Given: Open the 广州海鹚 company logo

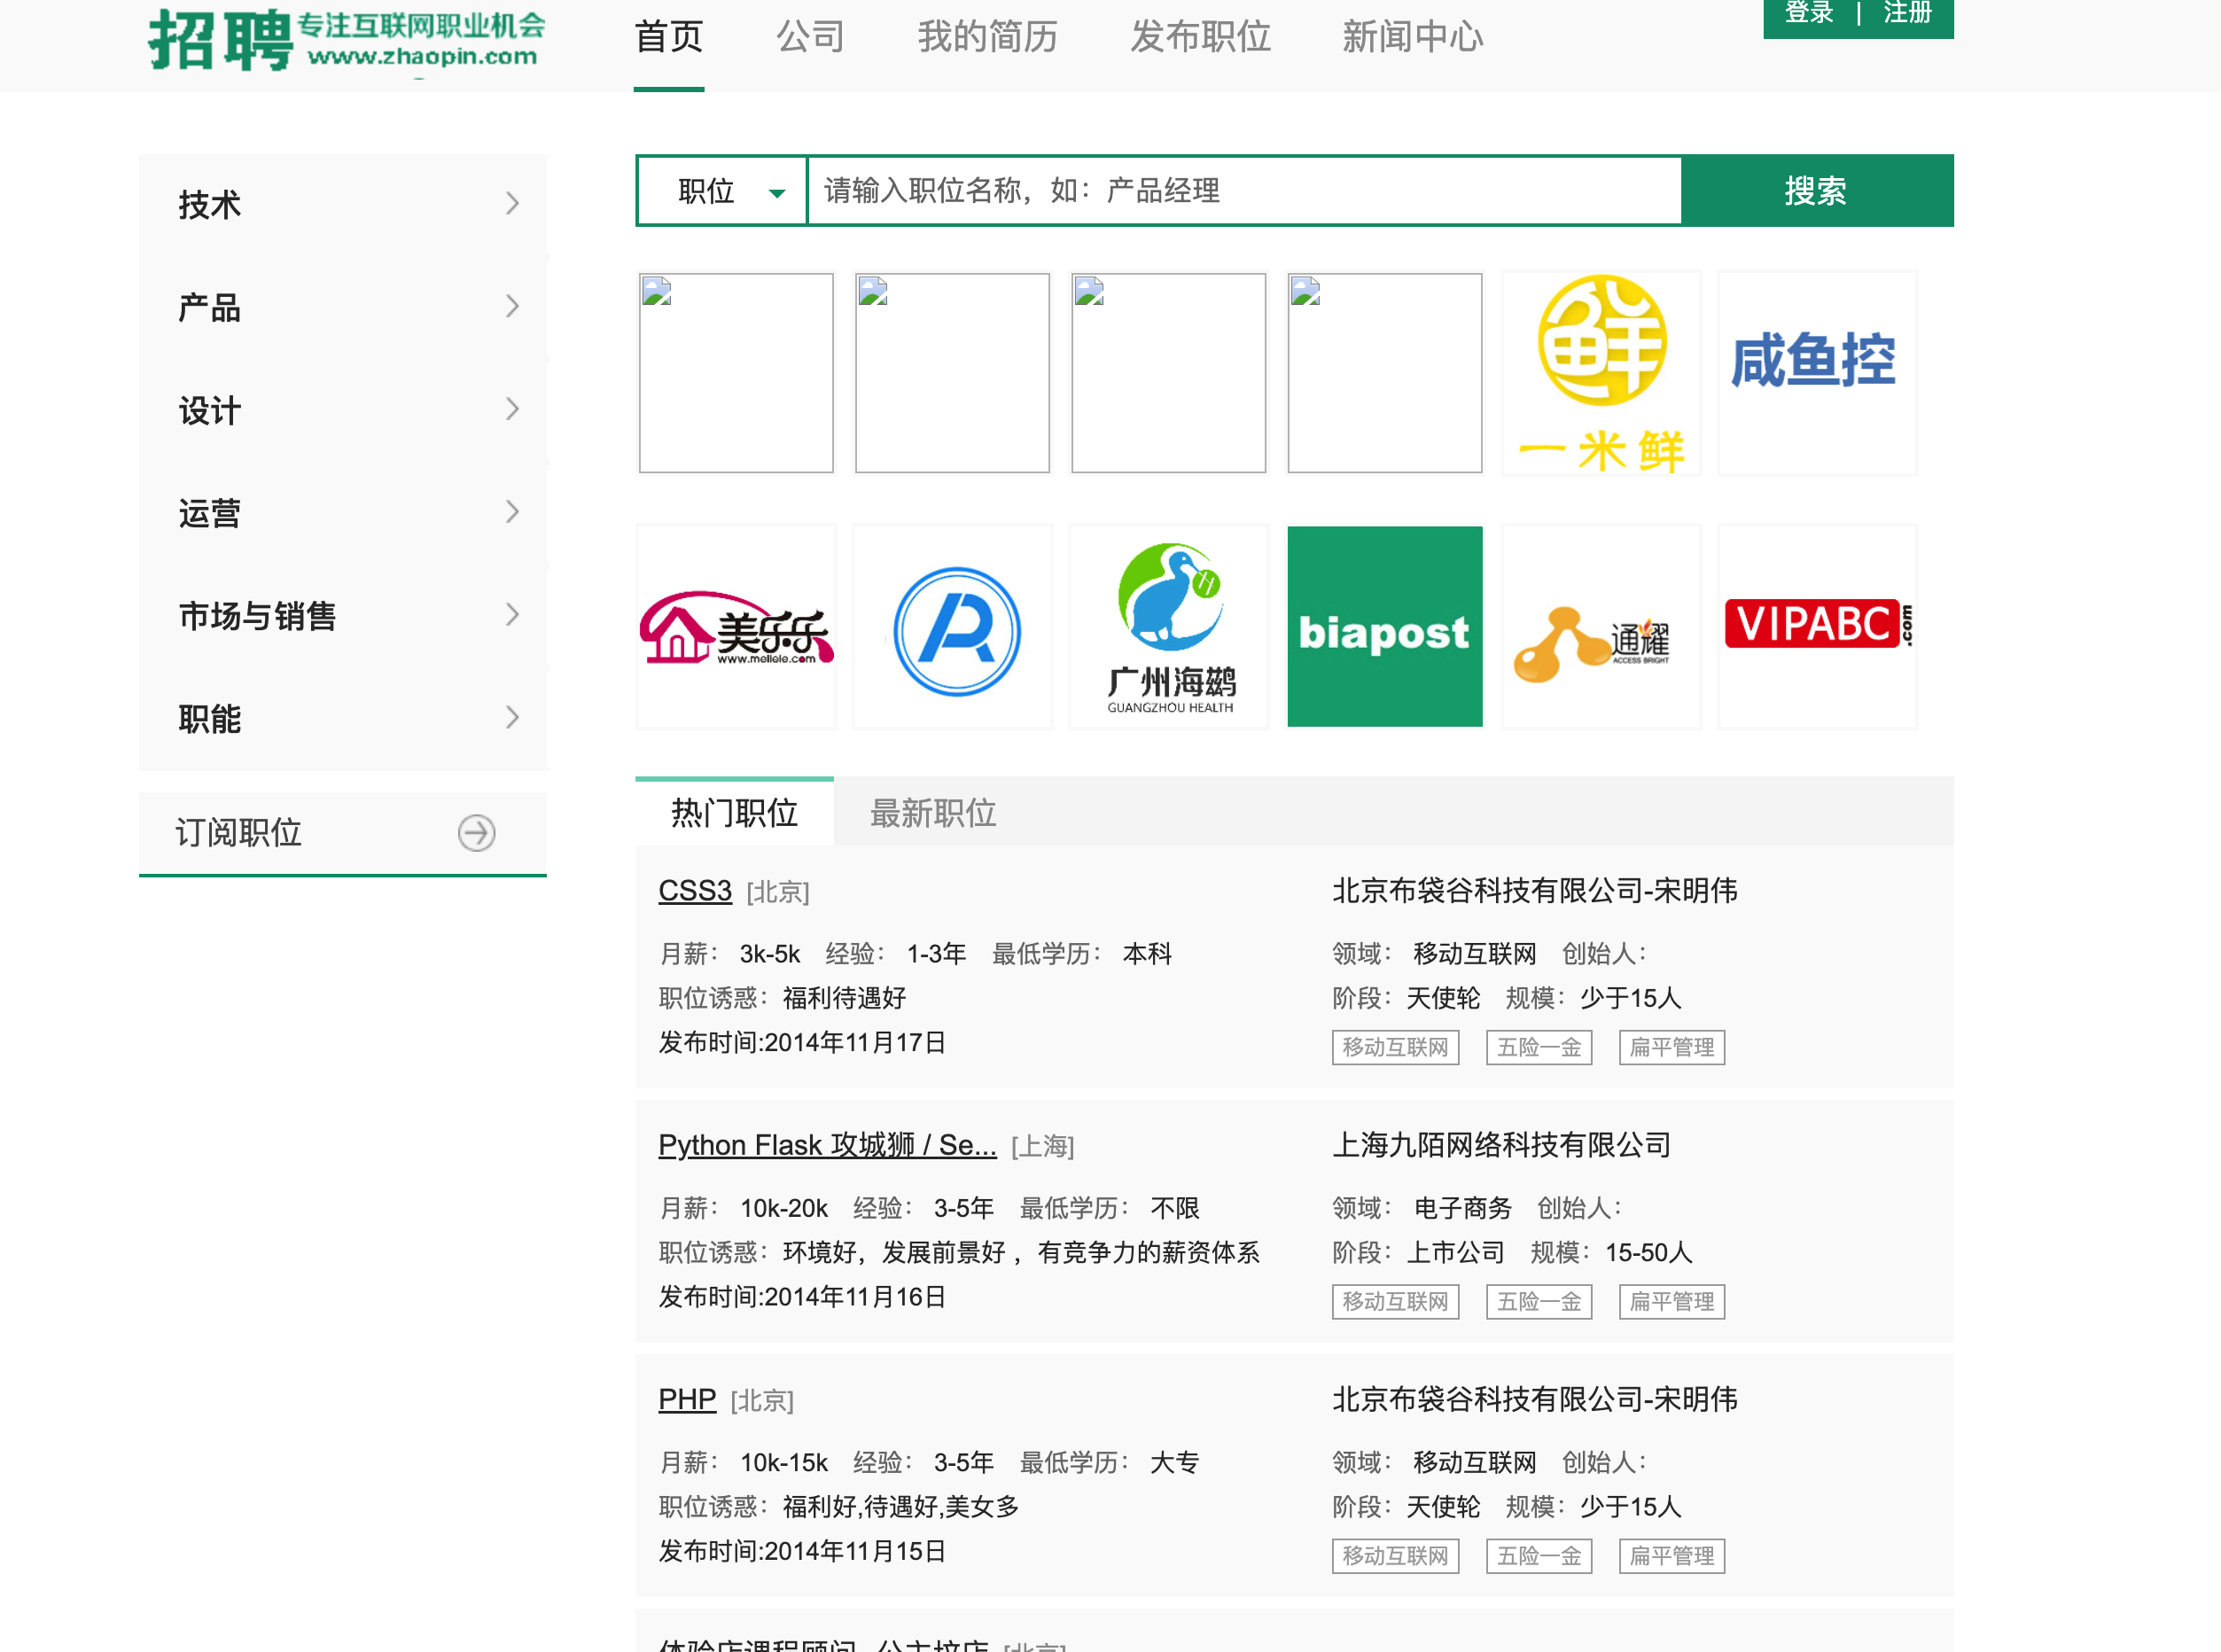Looking at the screenshot, I should point(1169,627).
